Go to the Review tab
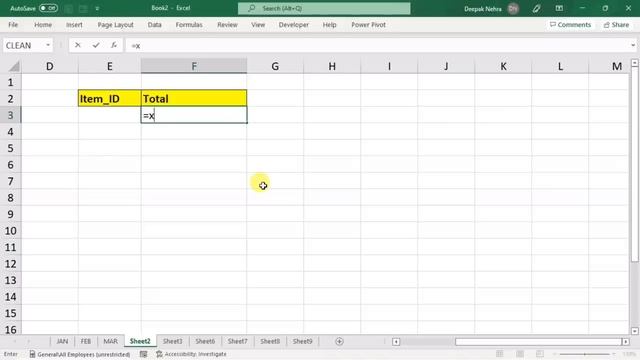This screenshot has height=360, width=640. (227, 25)
